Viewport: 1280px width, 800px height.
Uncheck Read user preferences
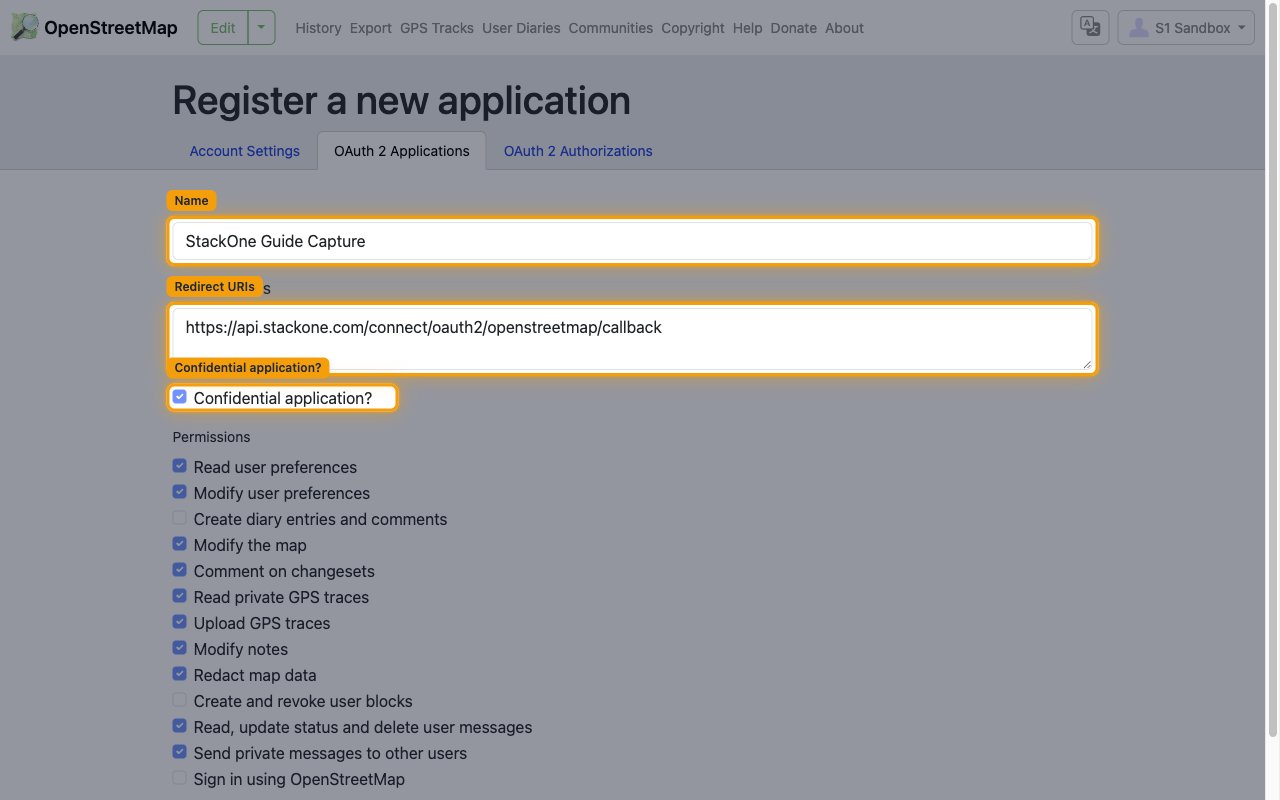coord(179,466)
